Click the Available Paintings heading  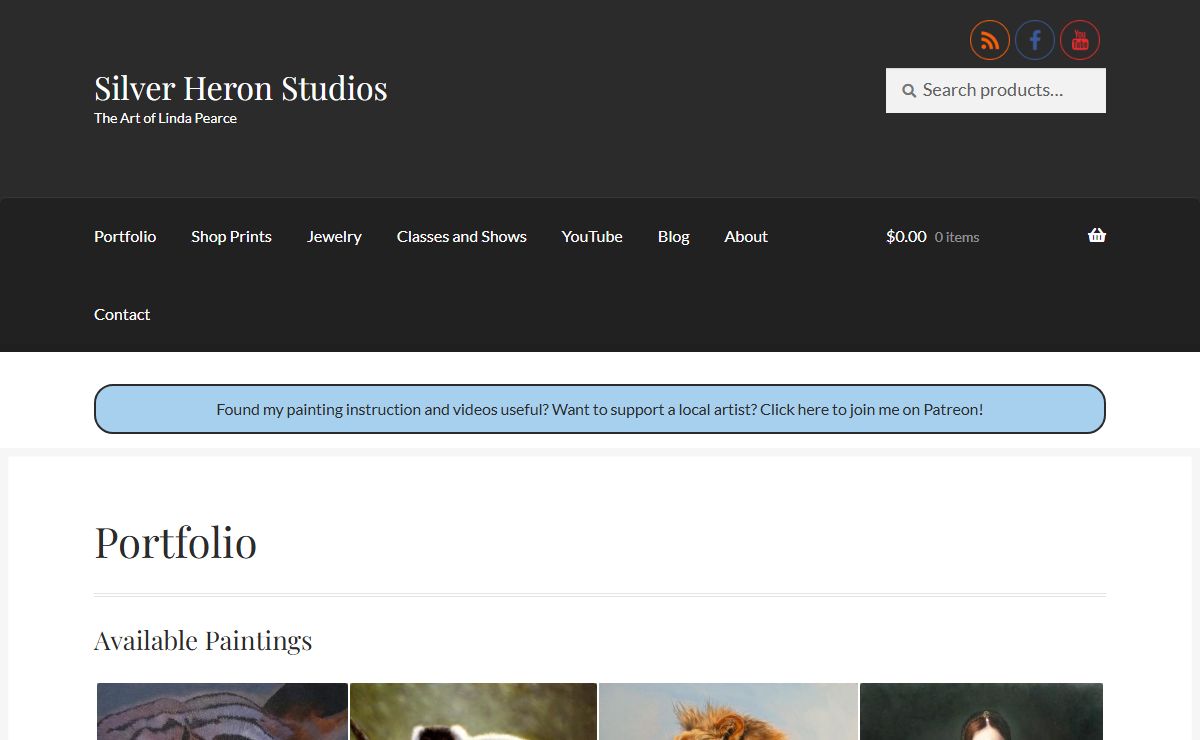coord(203,640)
